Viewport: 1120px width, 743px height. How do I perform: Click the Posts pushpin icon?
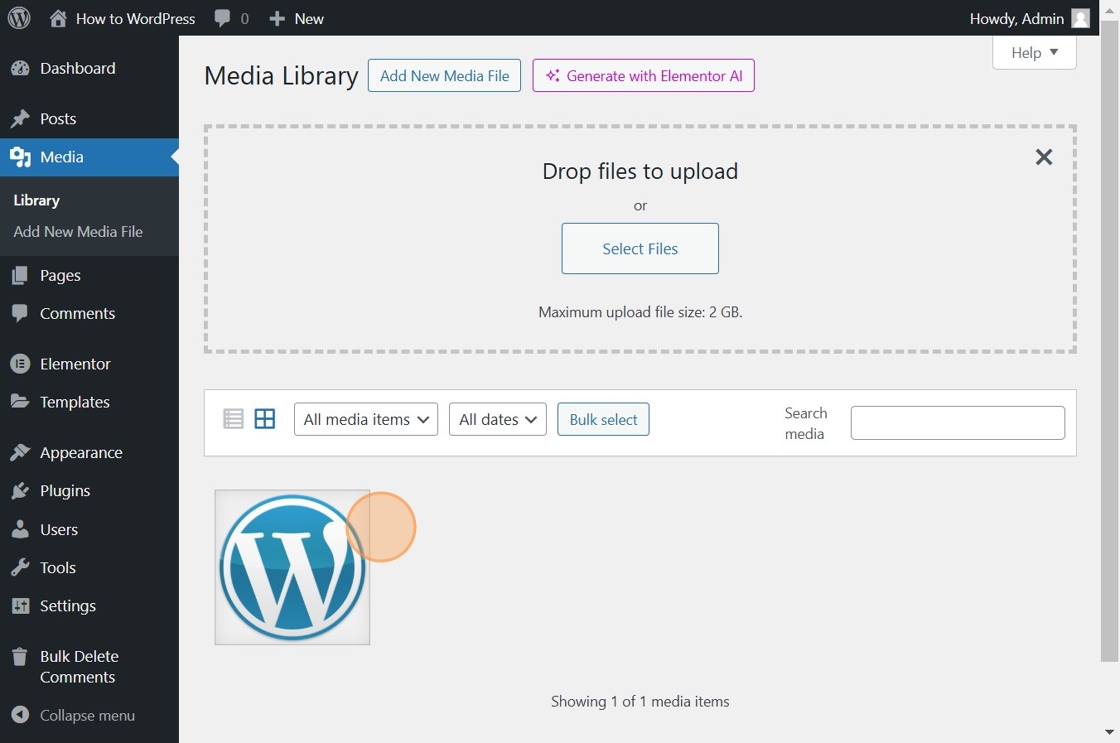pos(20,119)
